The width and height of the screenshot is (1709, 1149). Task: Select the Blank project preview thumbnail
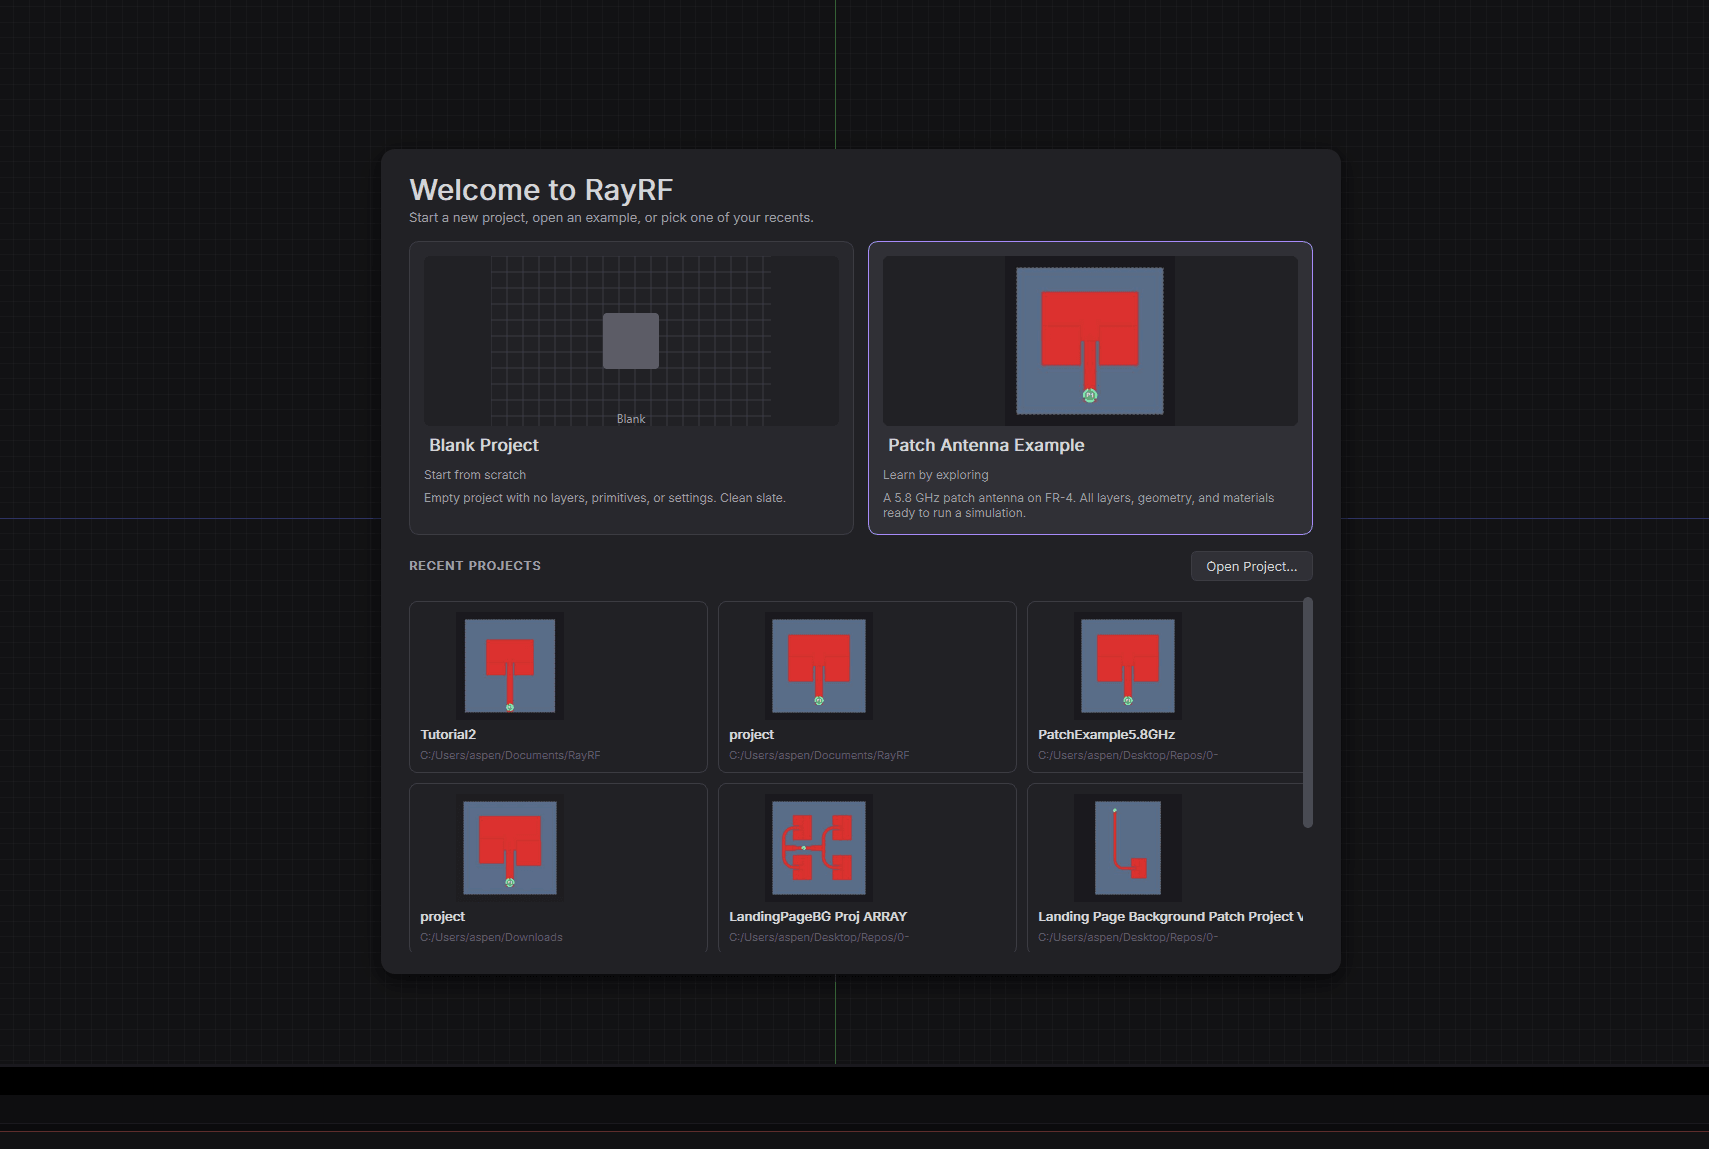(631, 341)
